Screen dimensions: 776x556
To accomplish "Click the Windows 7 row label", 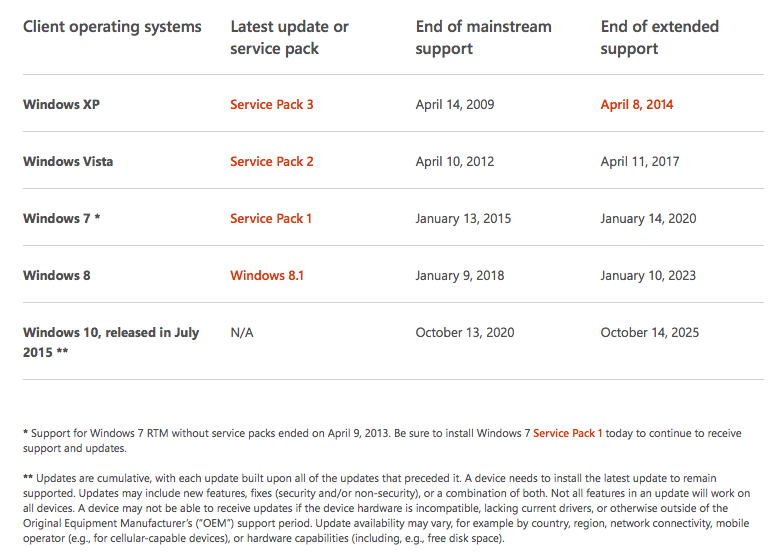I will (x=62, y=218).
